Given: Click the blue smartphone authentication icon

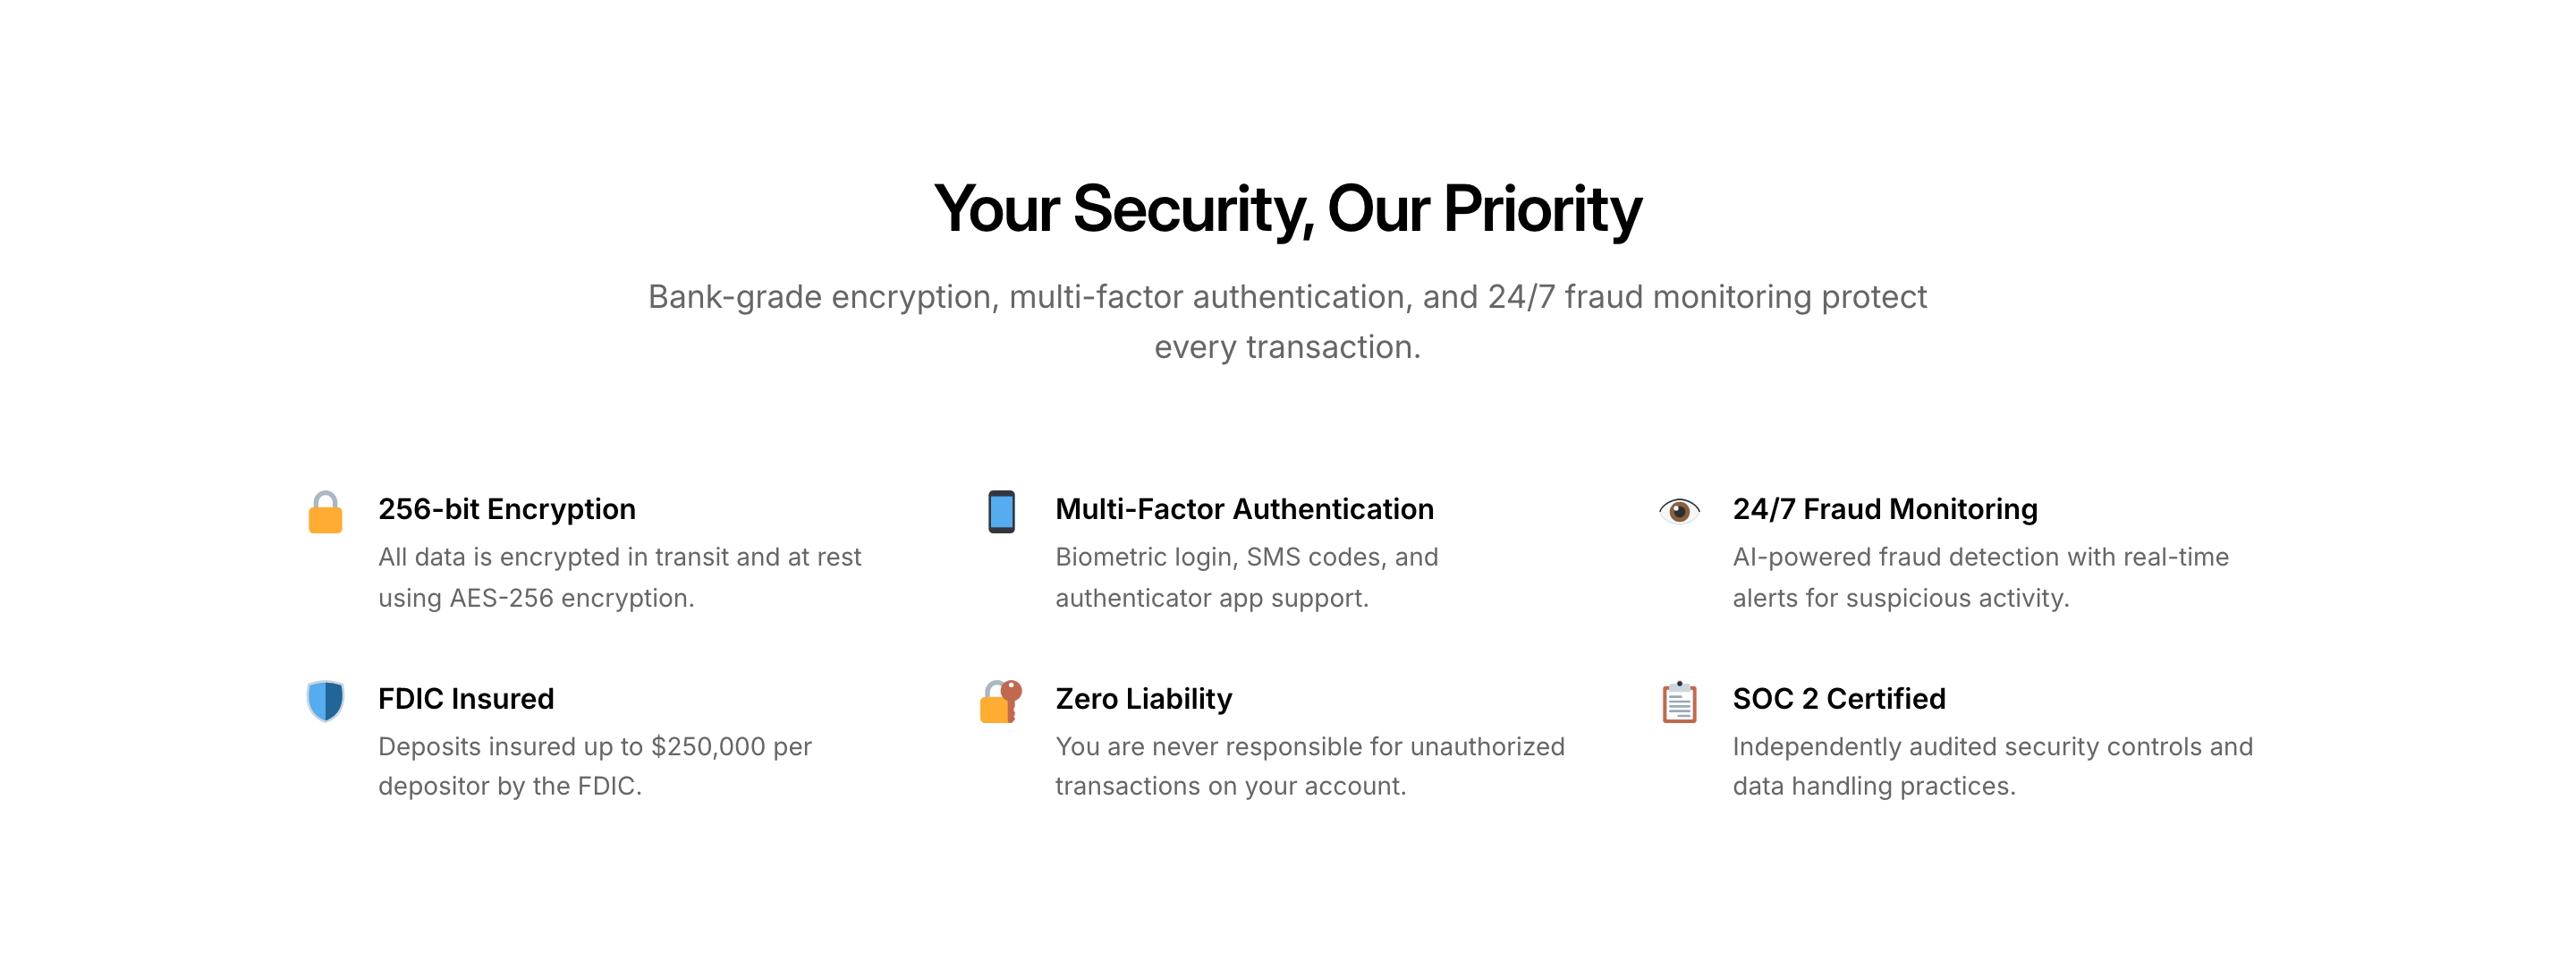Looking at the screenshot, I should click(1001, 512).
